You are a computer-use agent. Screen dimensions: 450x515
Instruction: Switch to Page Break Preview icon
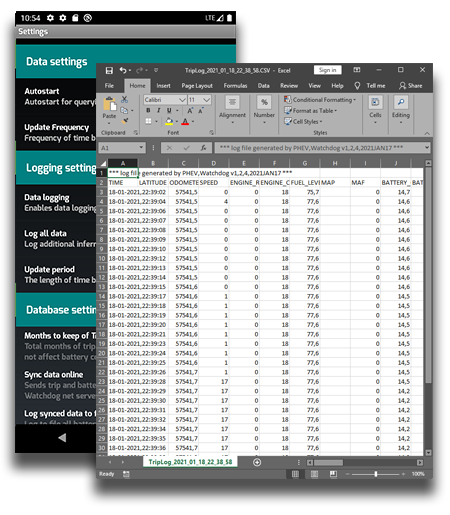(x=333, y=474)
